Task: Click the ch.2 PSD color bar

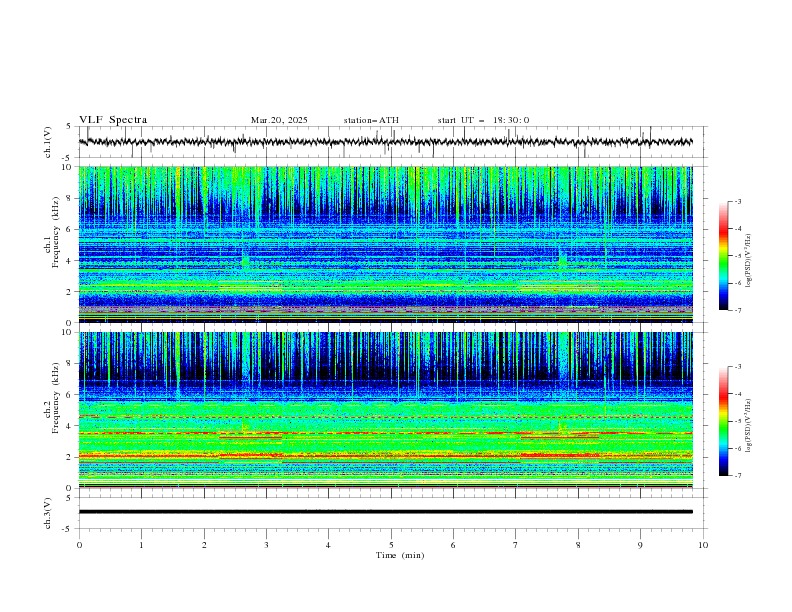Action: coord(723,421)
